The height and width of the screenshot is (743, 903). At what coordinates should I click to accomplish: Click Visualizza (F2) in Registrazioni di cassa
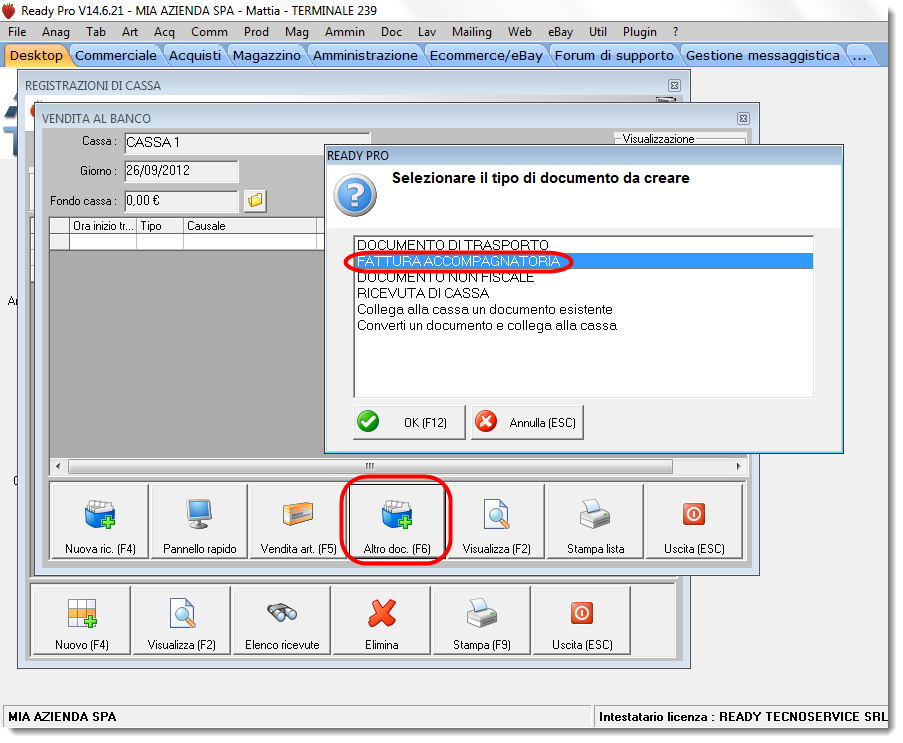coord(182,620)
